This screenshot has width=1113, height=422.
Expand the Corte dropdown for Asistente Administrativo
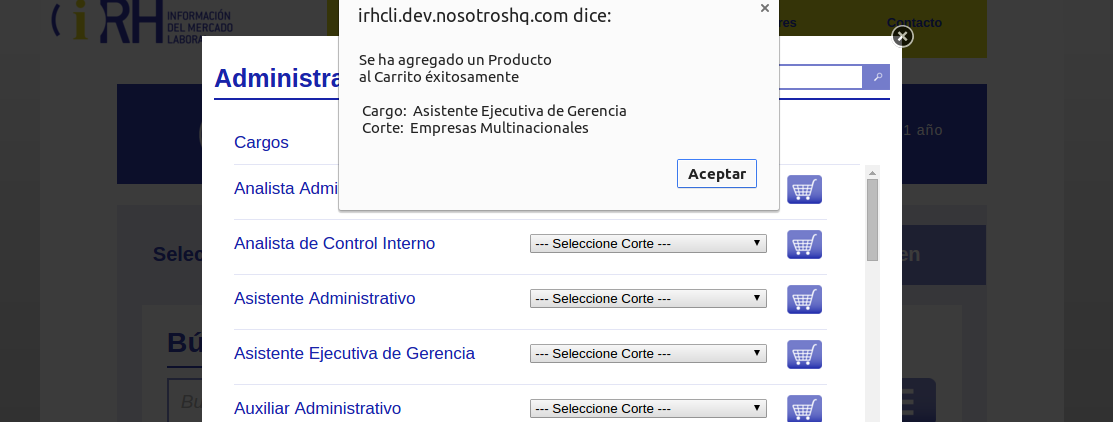click(648, 299)
